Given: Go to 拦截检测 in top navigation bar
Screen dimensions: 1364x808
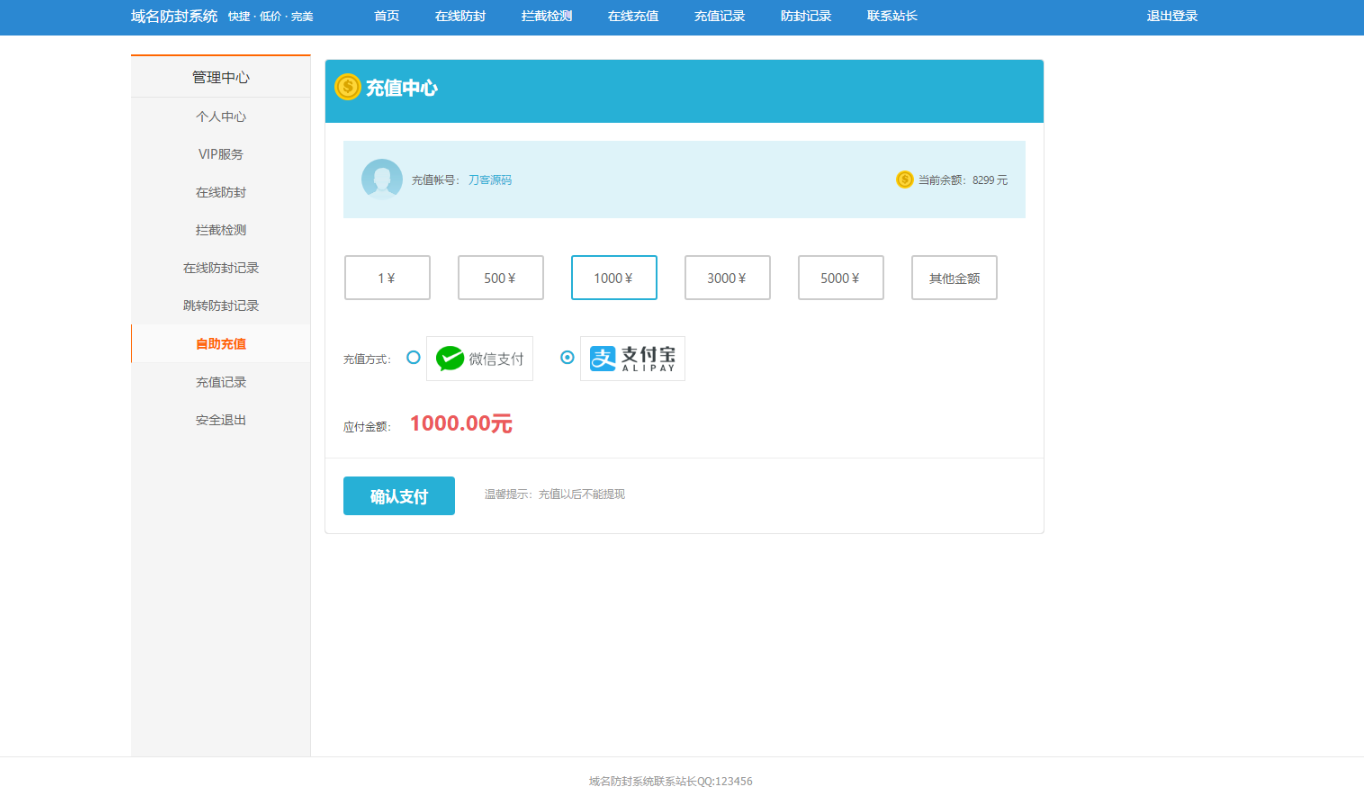Looking at the screenshot, I should point(546,16).
